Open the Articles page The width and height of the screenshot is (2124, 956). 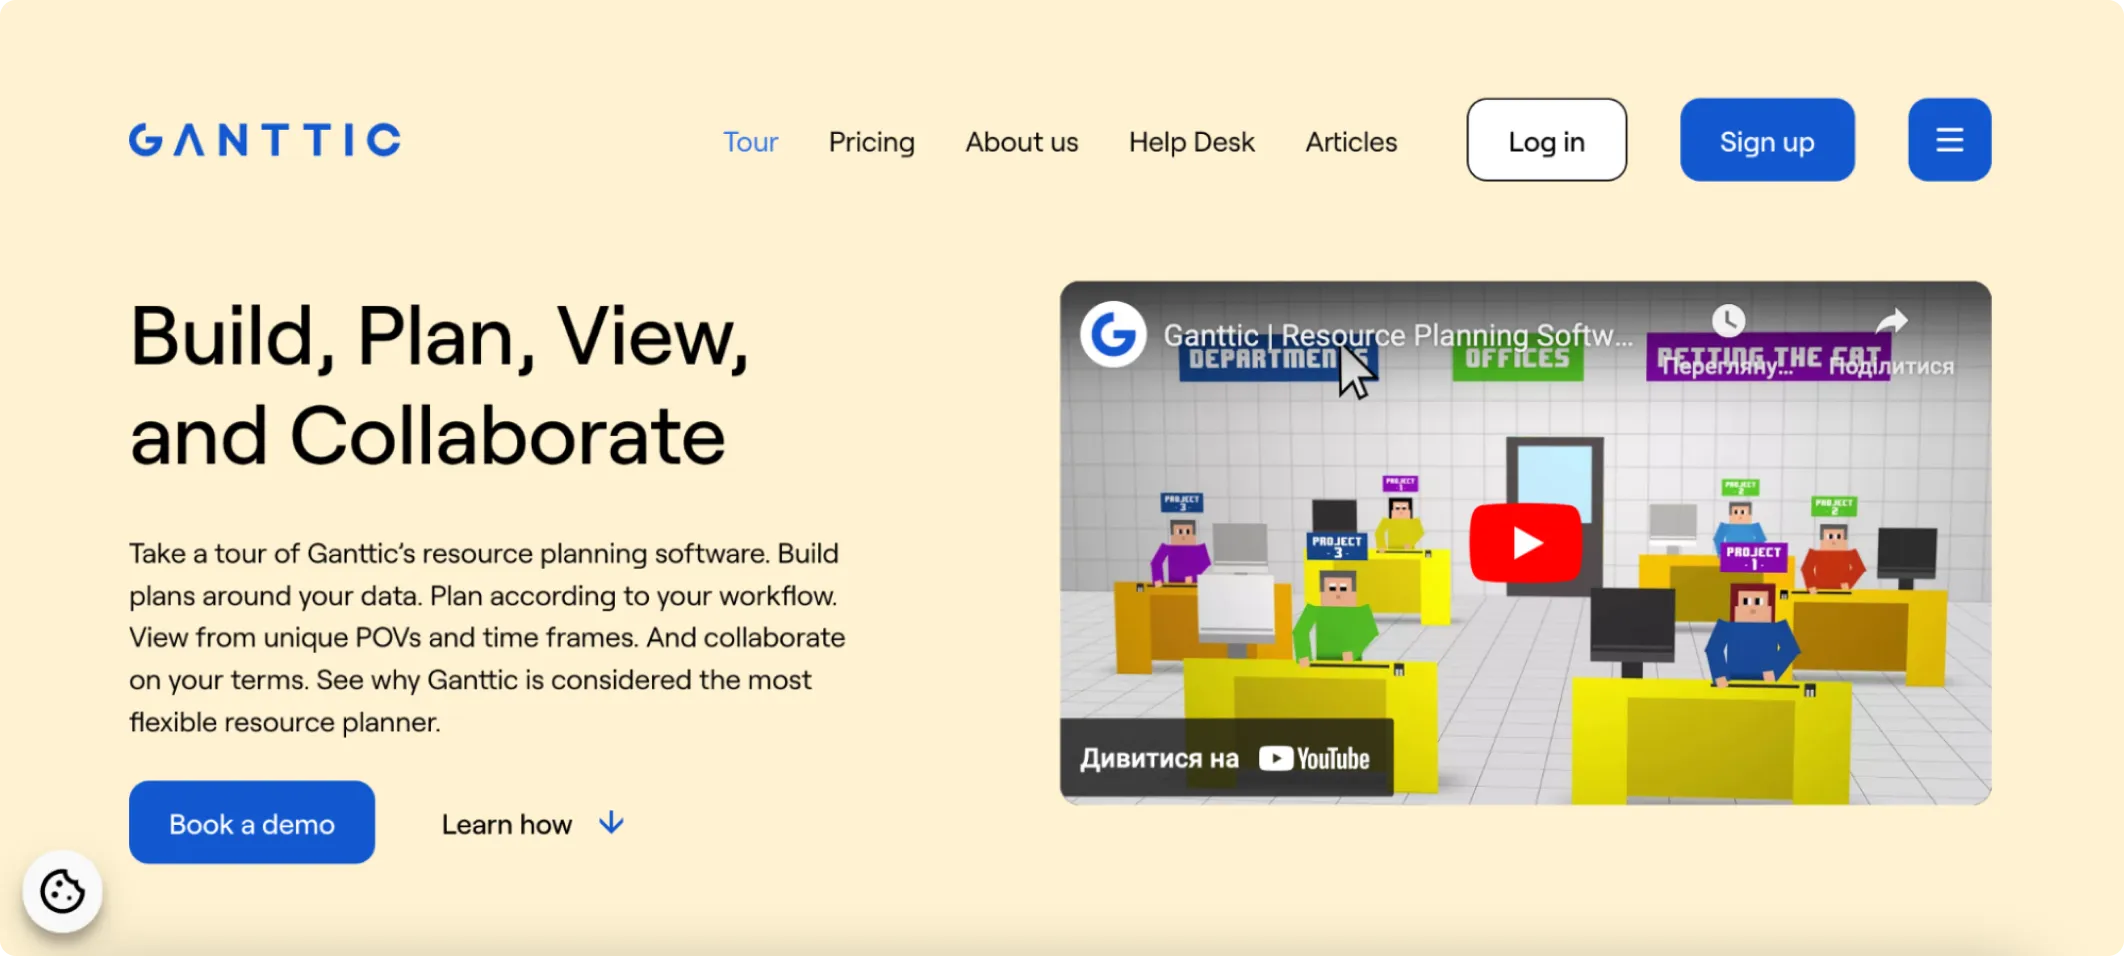[x=1351, y=142]
